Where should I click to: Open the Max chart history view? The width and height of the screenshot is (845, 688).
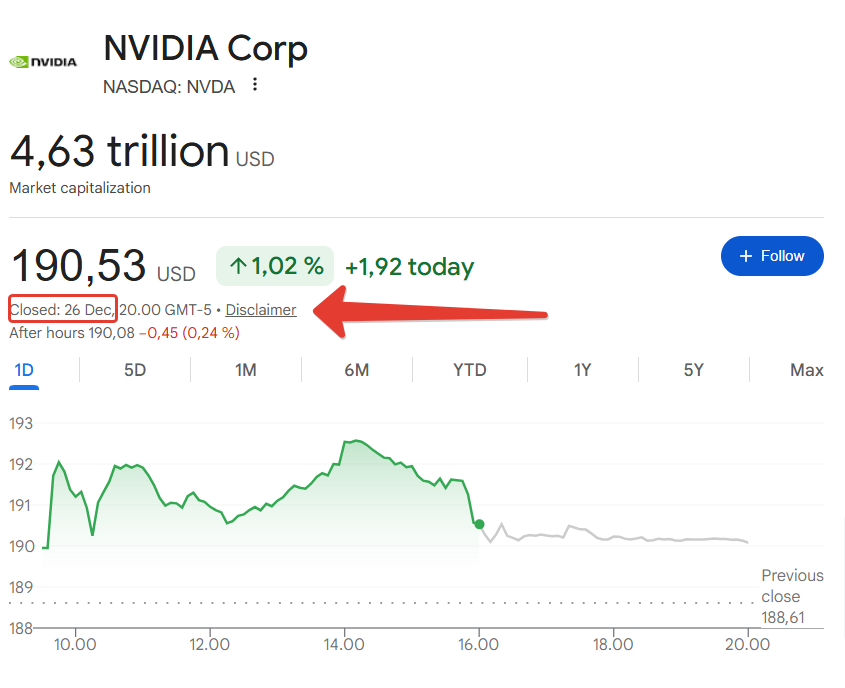click(x=806, y=370)
